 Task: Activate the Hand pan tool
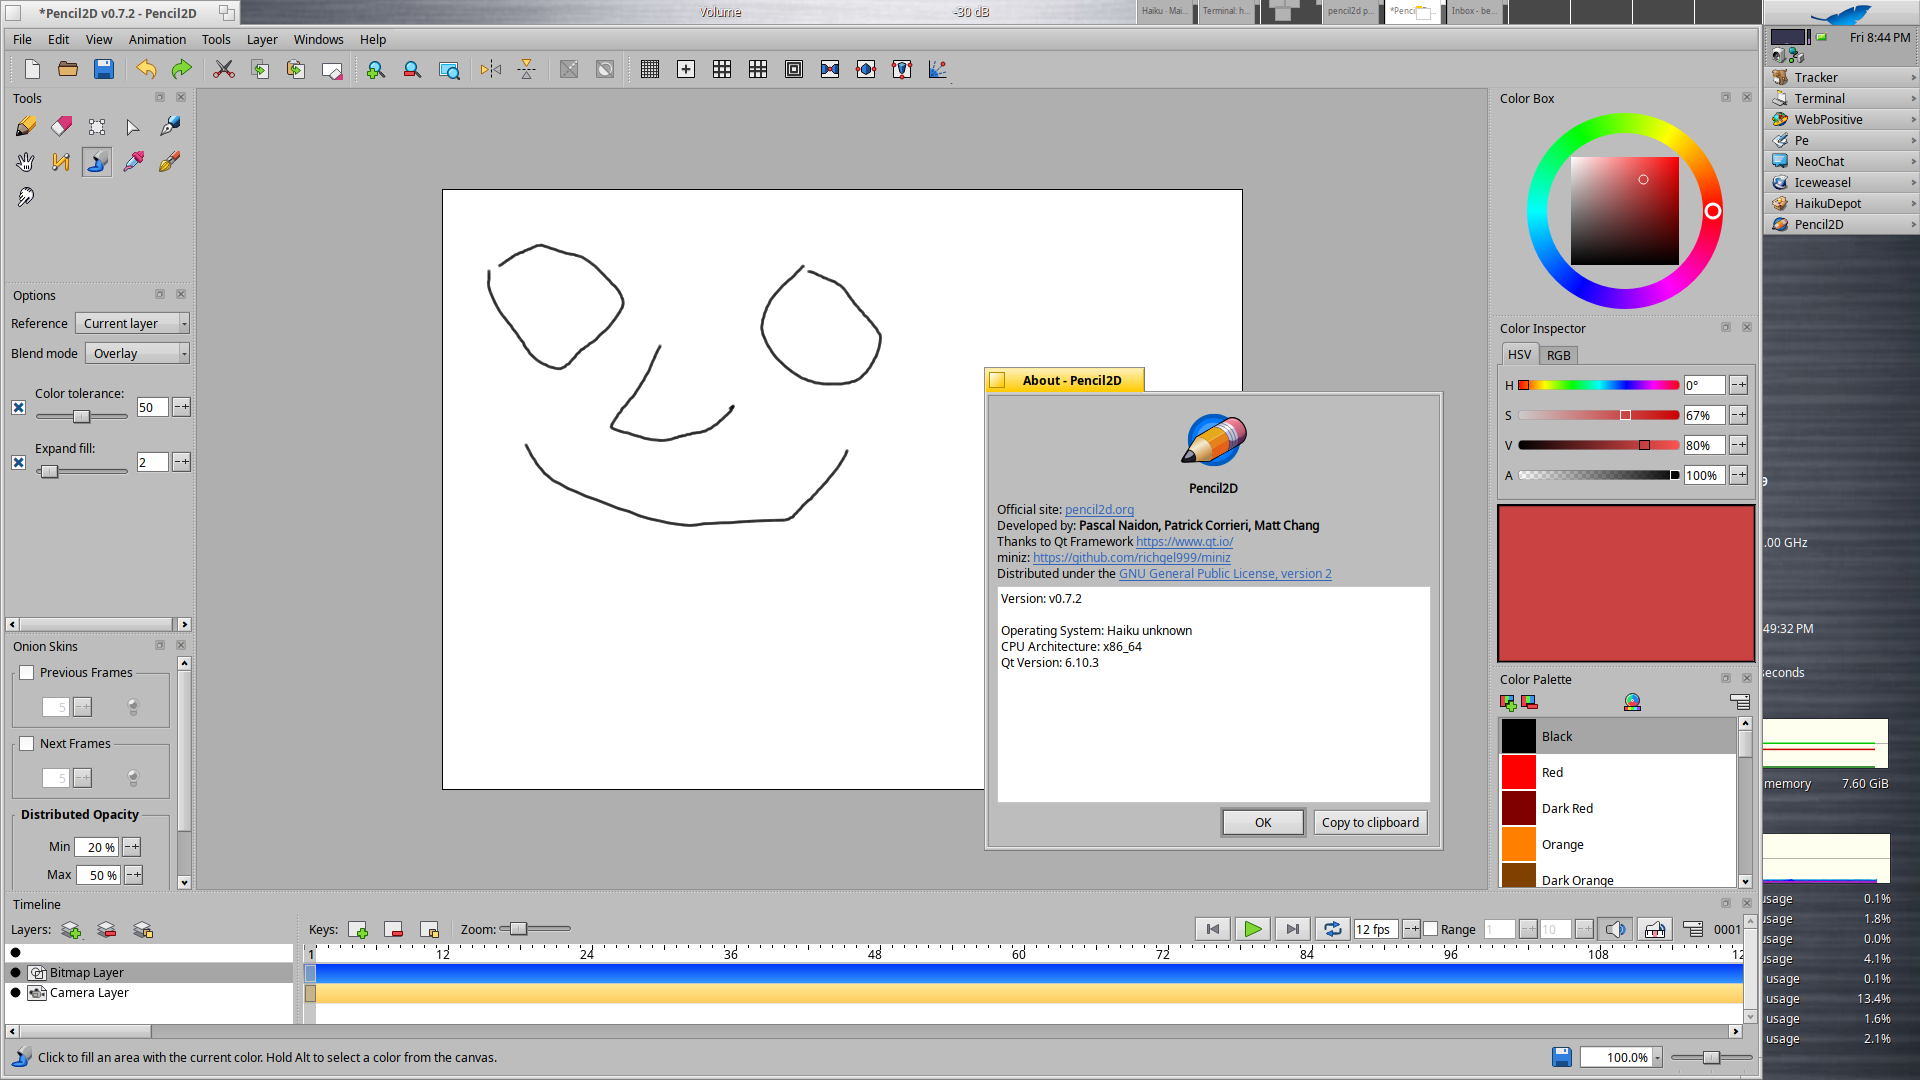pyautogui.click(x=26, y=161)
